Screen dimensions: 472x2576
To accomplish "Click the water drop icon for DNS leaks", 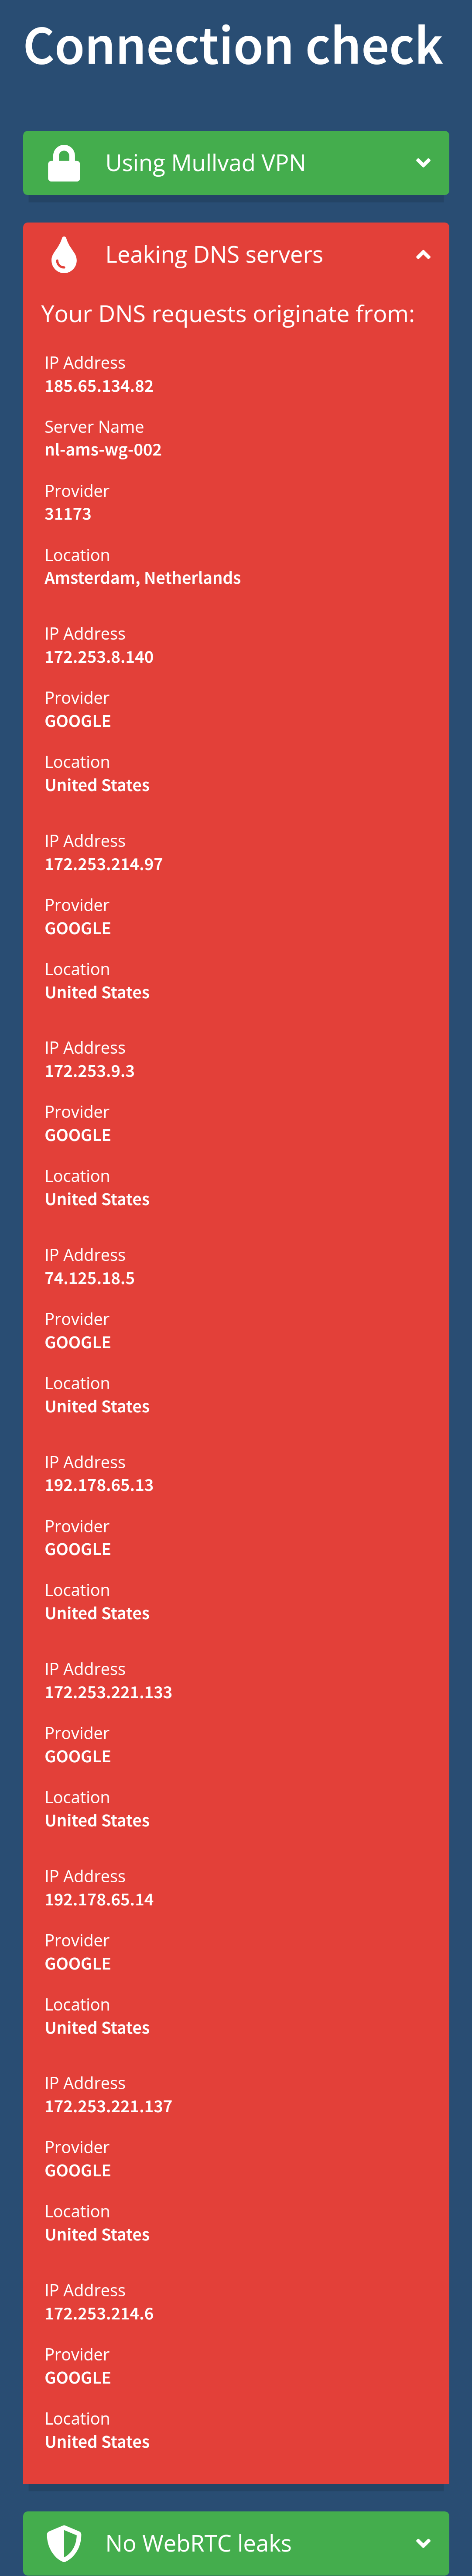I will (x=64, y=255).
